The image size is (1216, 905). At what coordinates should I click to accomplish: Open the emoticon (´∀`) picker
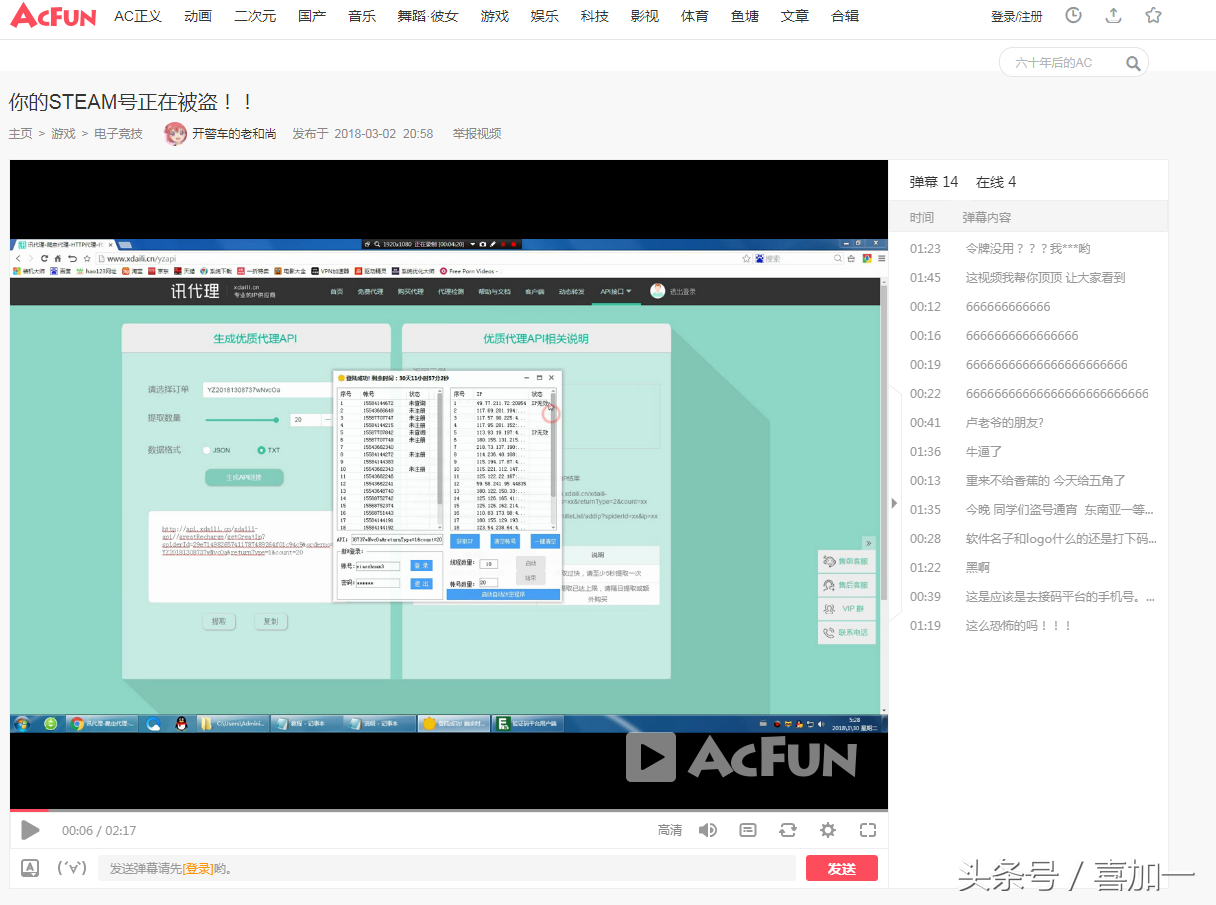coord(72,868)
